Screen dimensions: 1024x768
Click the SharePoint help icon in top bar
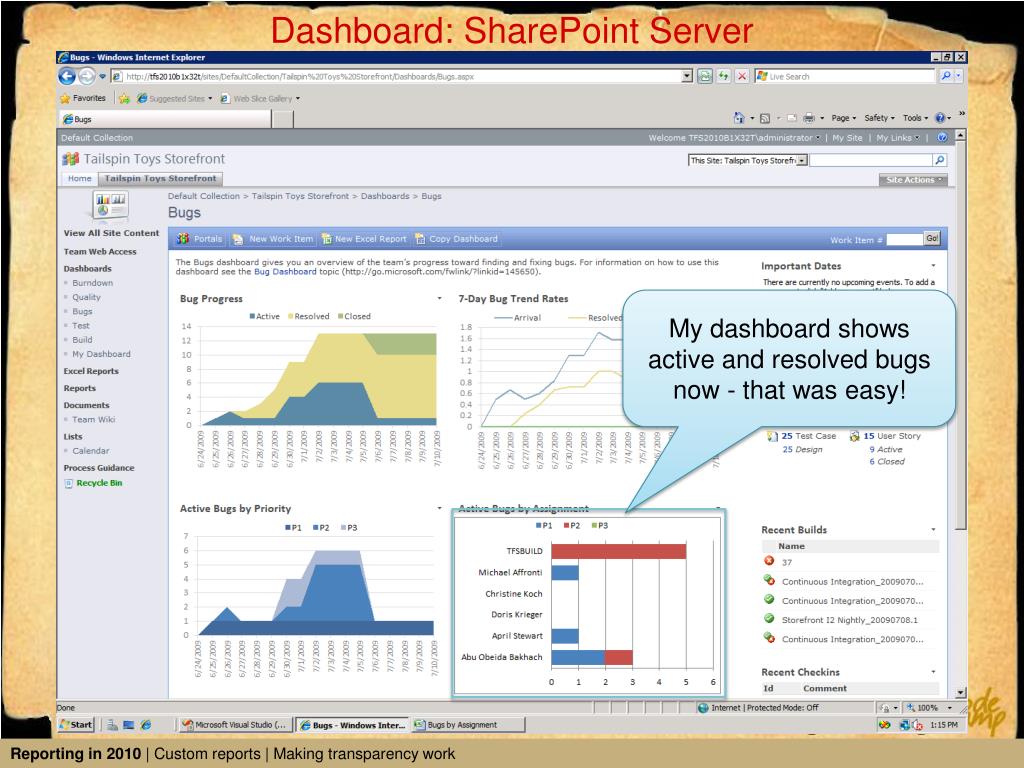tap(942, 138)
